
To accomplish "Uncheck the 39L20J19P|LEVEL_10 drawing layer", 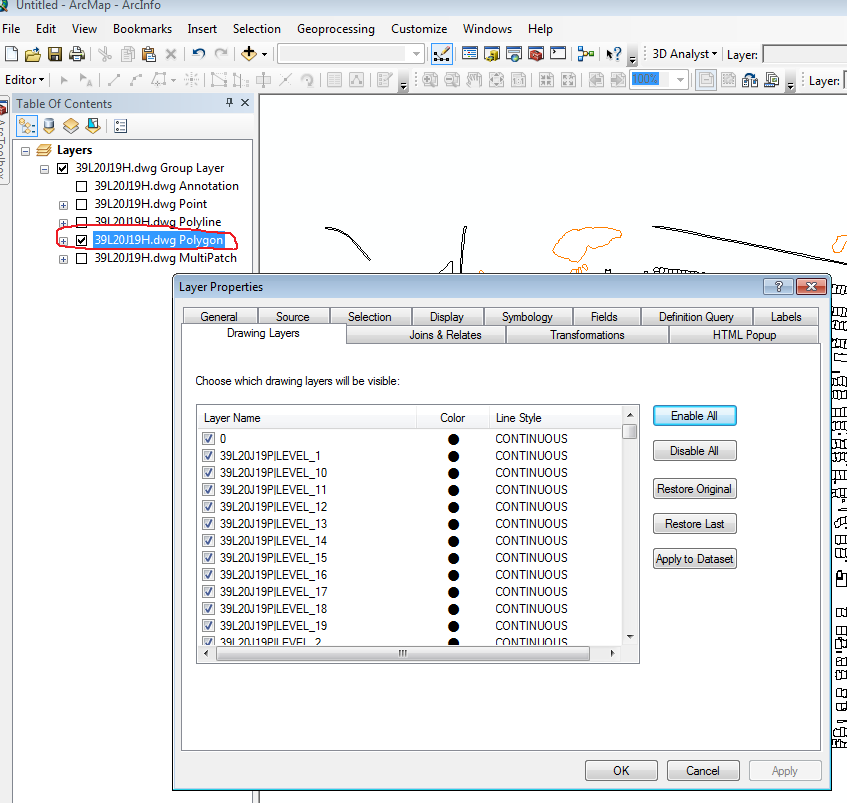I will (209, 473).
